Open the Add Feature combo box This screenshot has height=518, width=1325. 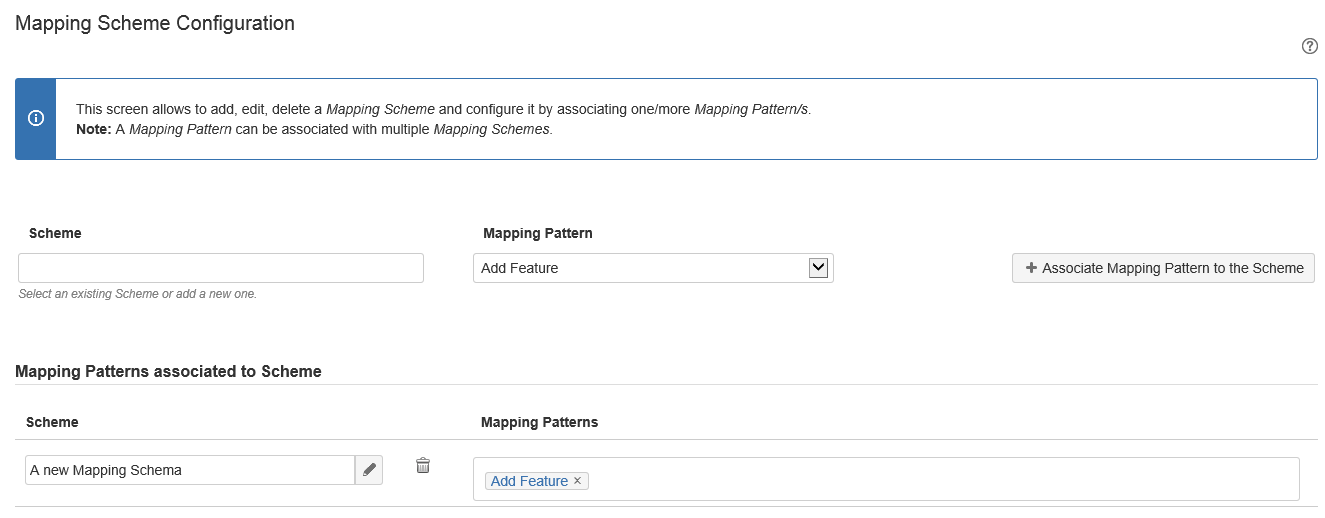(x=640, y=268)
